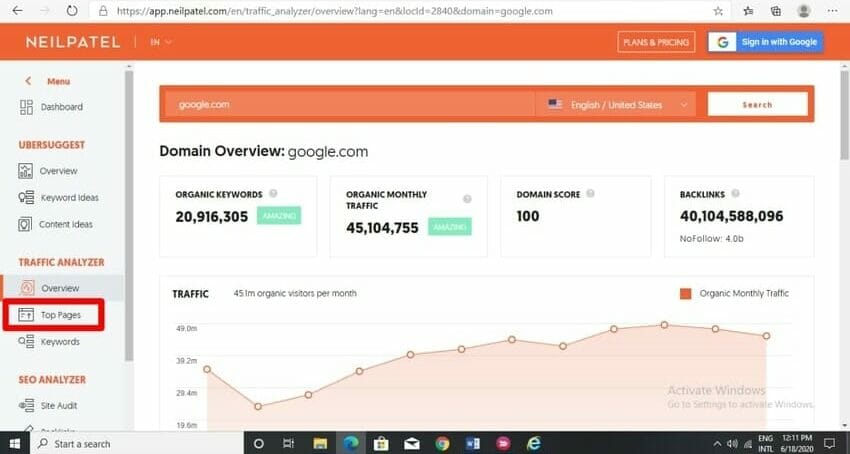The image size is (850, 454).
Task: Reload the page with the refresh icon
Action: click(x=72, y=11)
